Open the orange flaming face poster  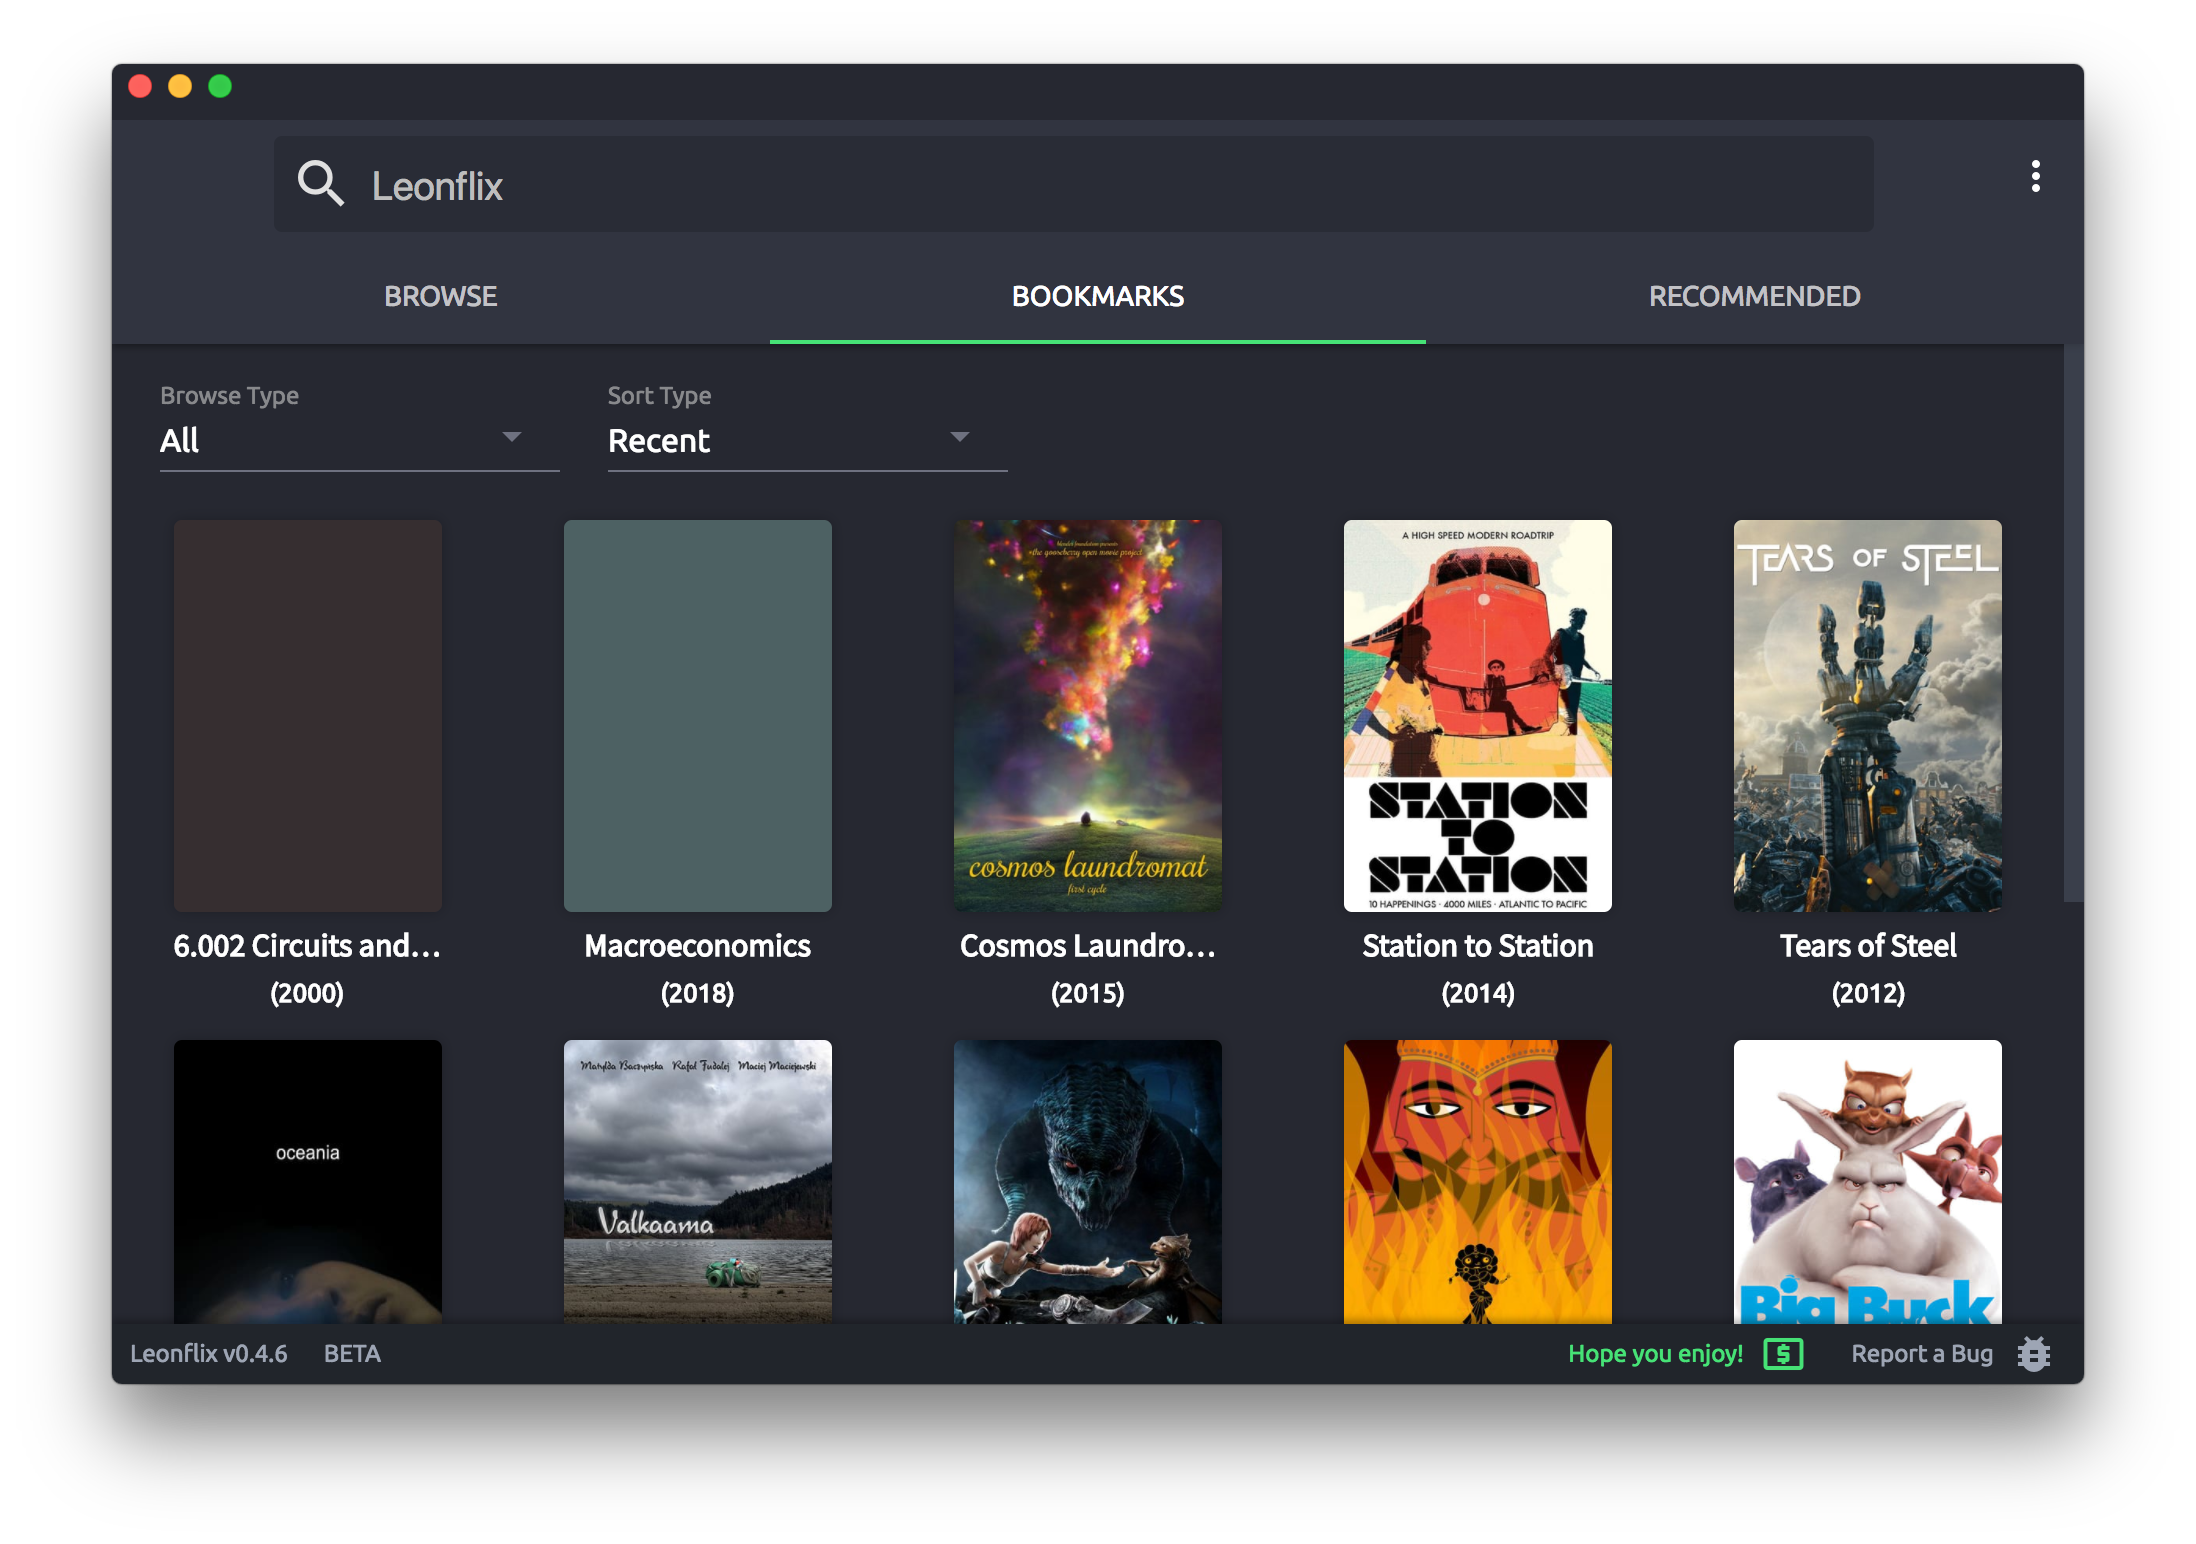tap(1478, 1181)
